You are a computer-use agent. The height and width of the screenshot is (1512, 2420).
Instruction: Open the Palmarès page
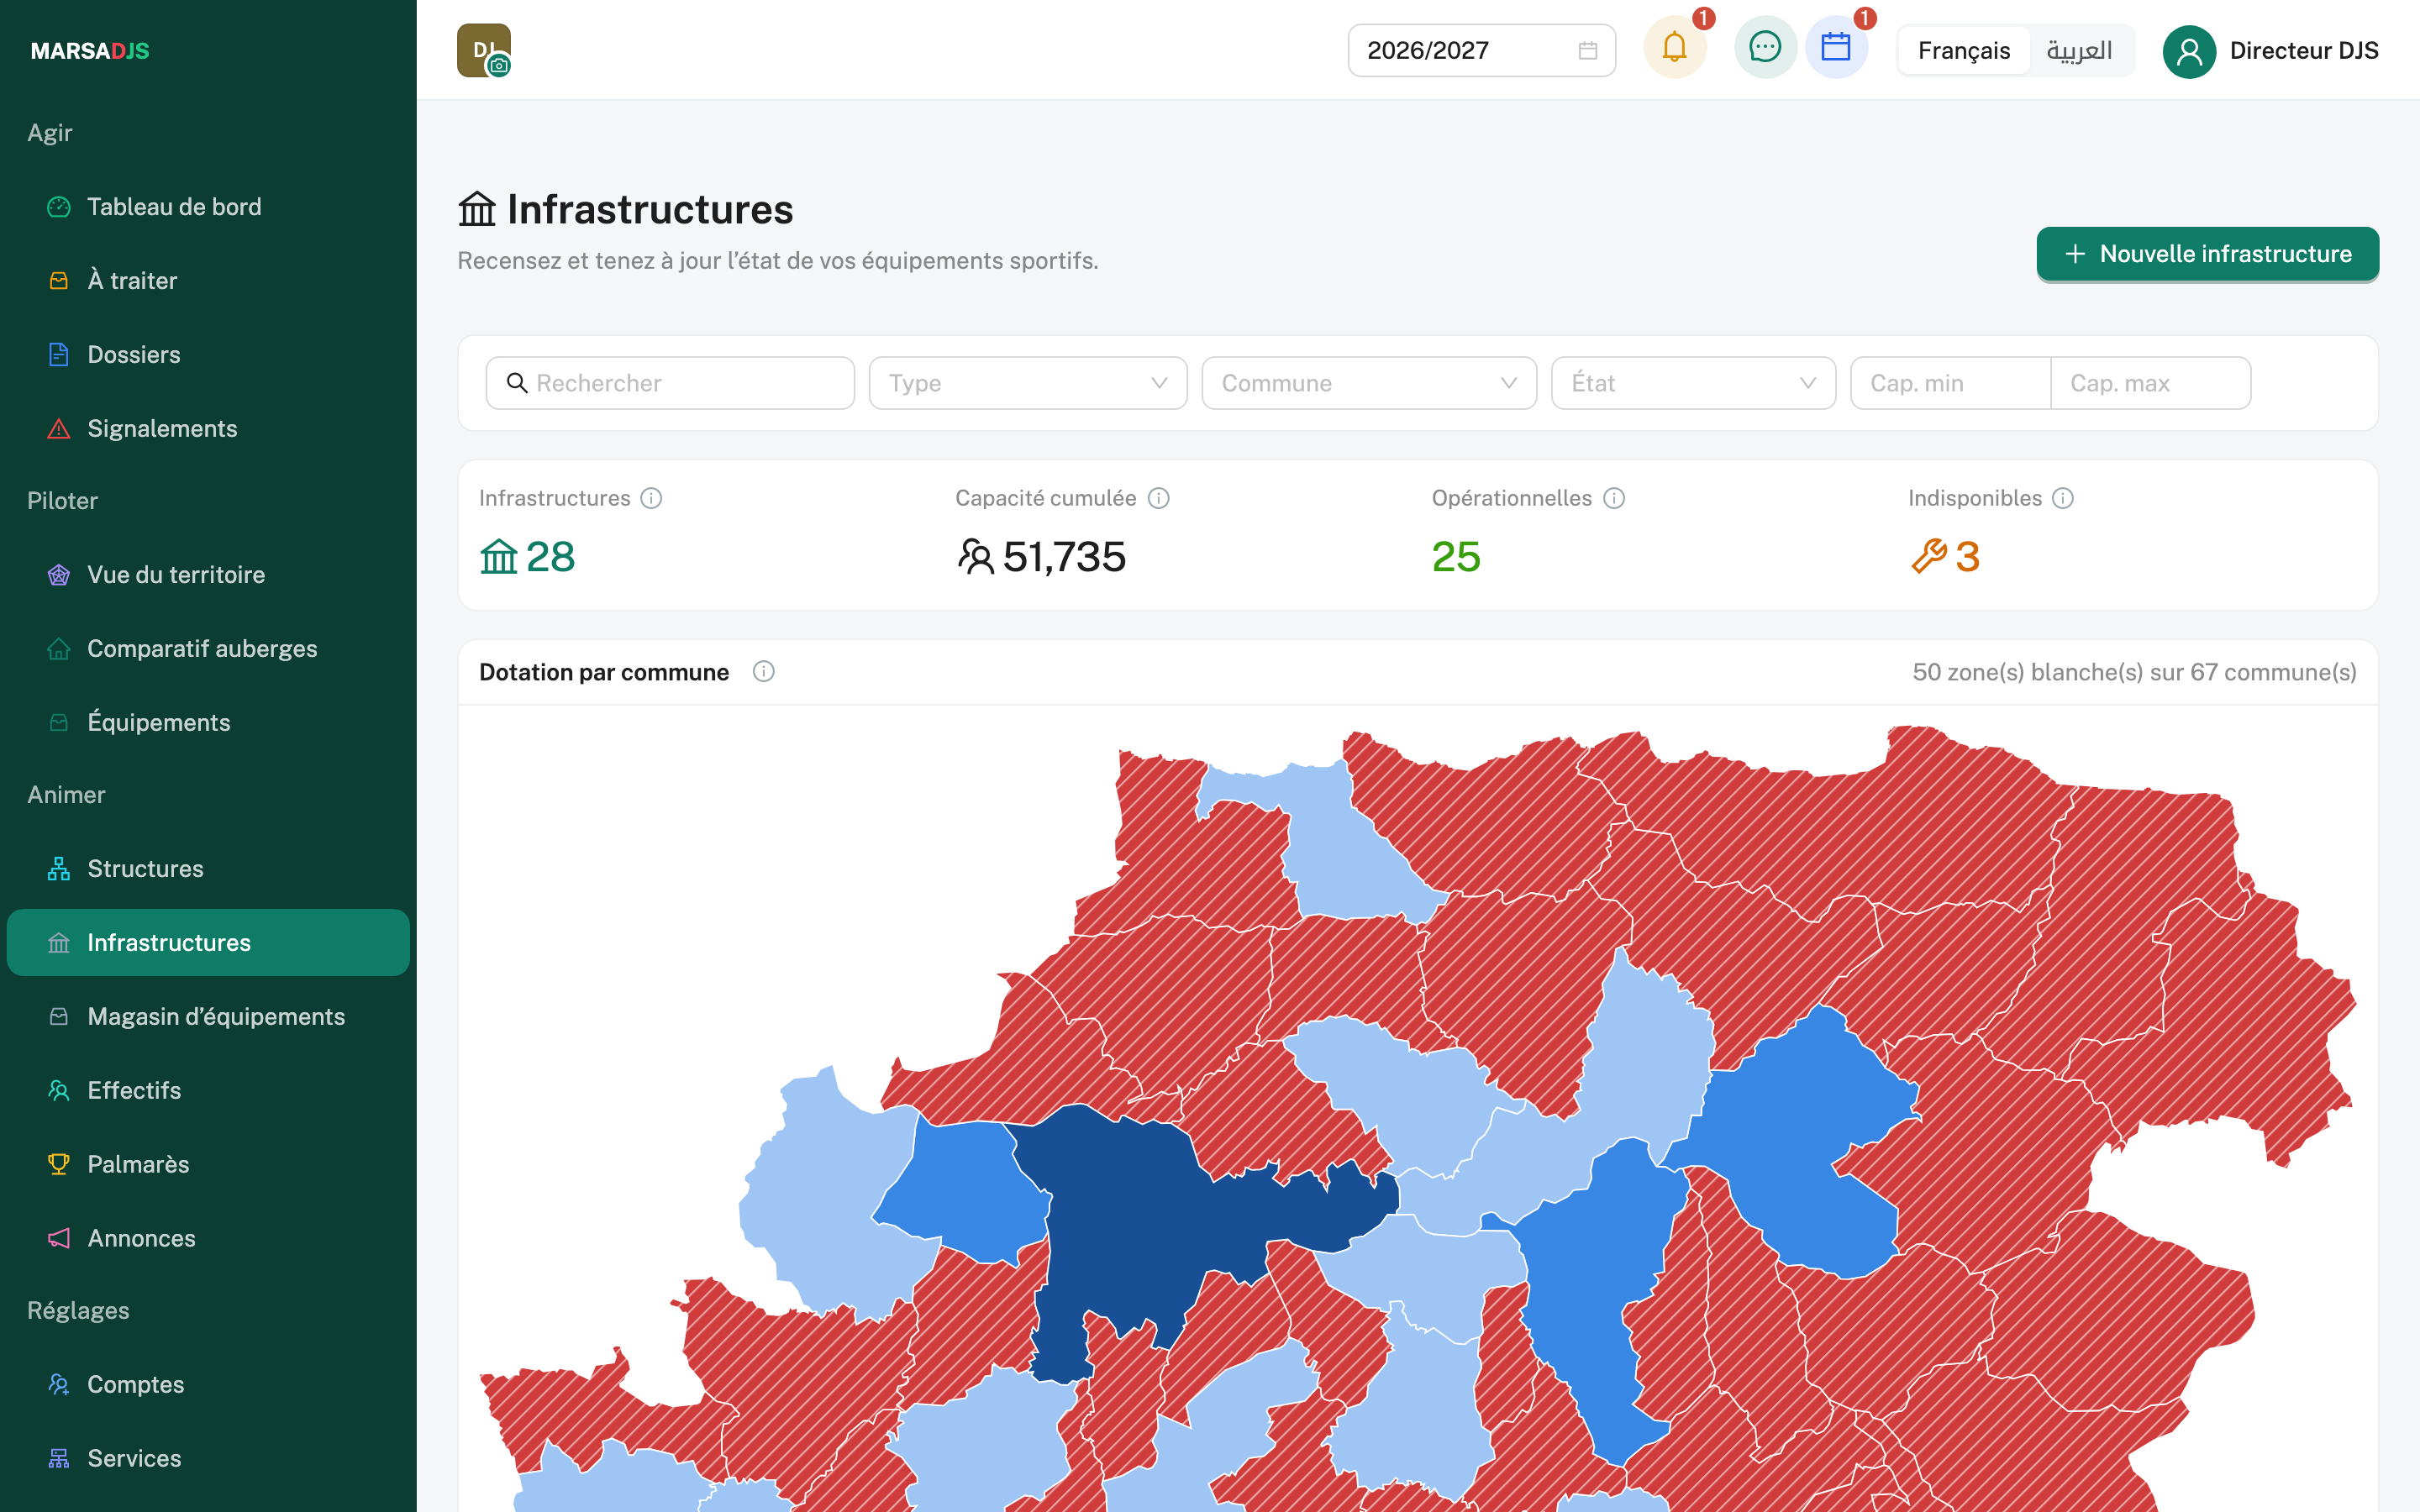pos(208,1165)
